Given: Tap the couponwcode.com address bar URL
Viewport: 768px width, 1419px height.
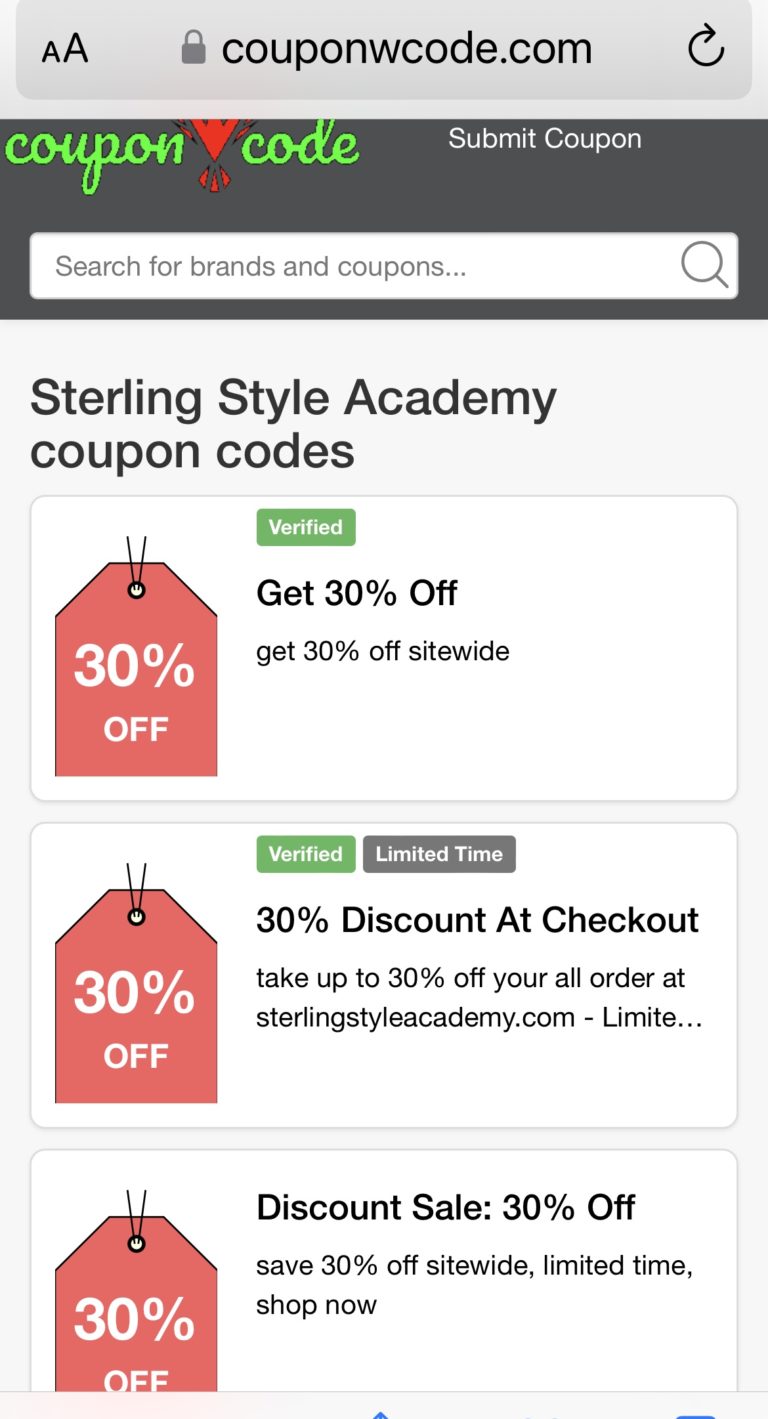Looking at the screenshot, I should pyautogui.click(x=406, y=48).
